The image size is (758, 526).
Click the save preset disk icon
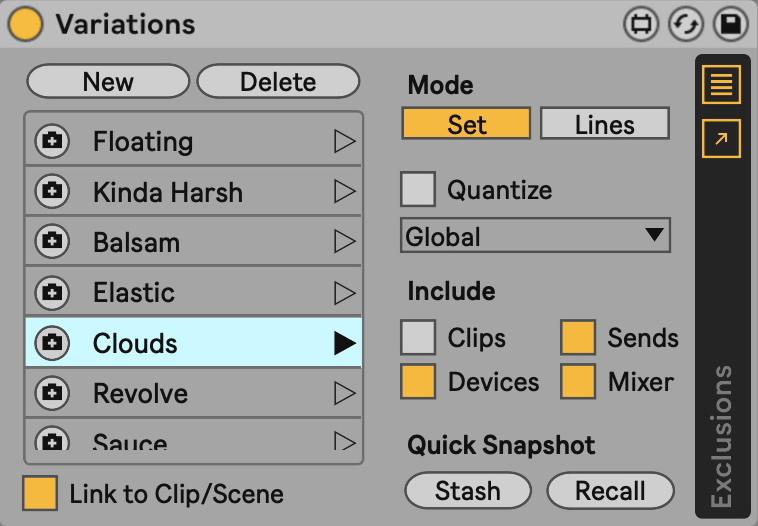pyautogui.click(x=731, y=24)
